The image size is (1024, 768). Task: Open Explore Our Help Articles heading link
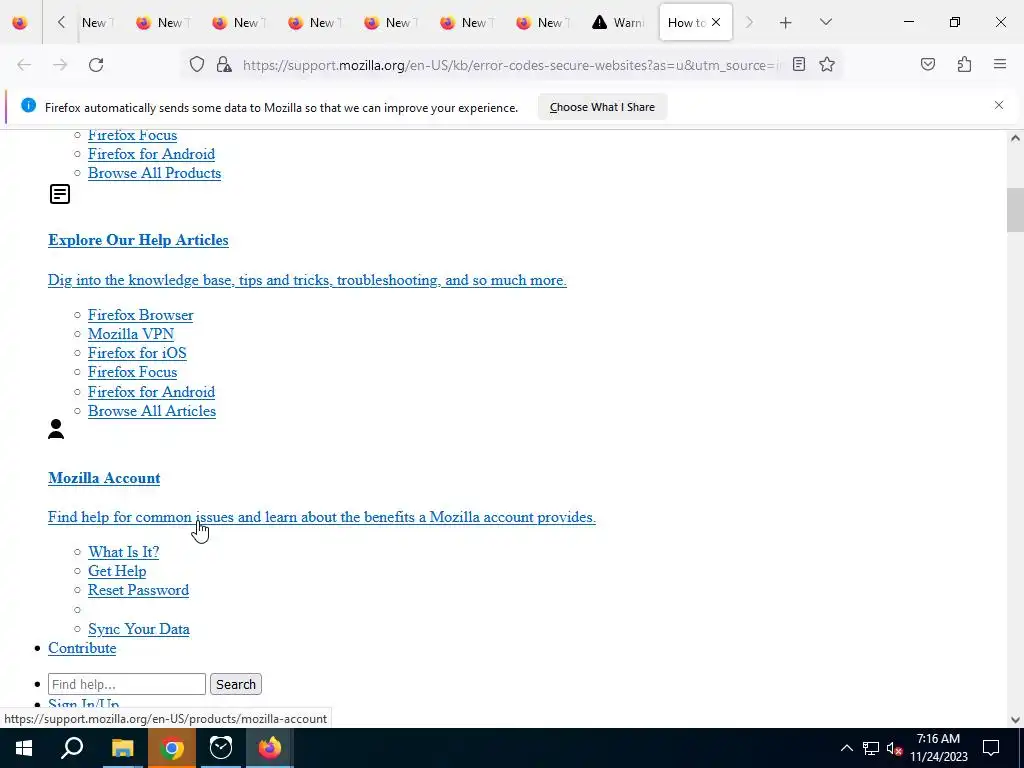click(138, 240)
